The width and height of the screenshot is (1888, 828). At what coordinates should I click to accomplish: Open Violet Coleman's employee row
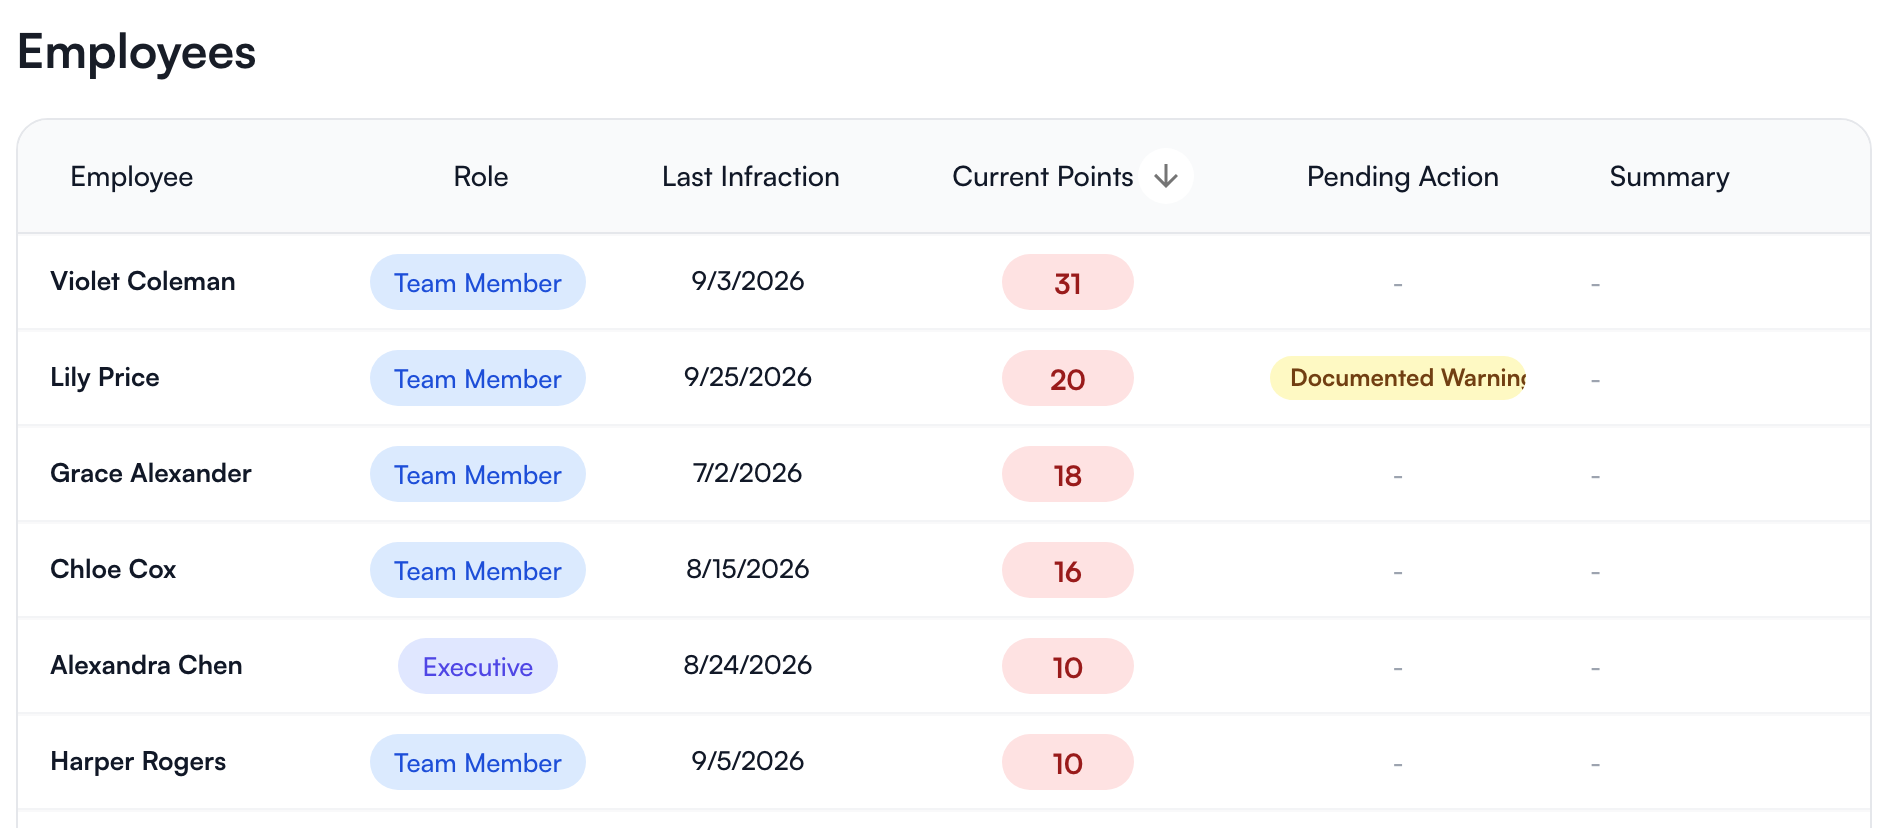pos(944,282)
